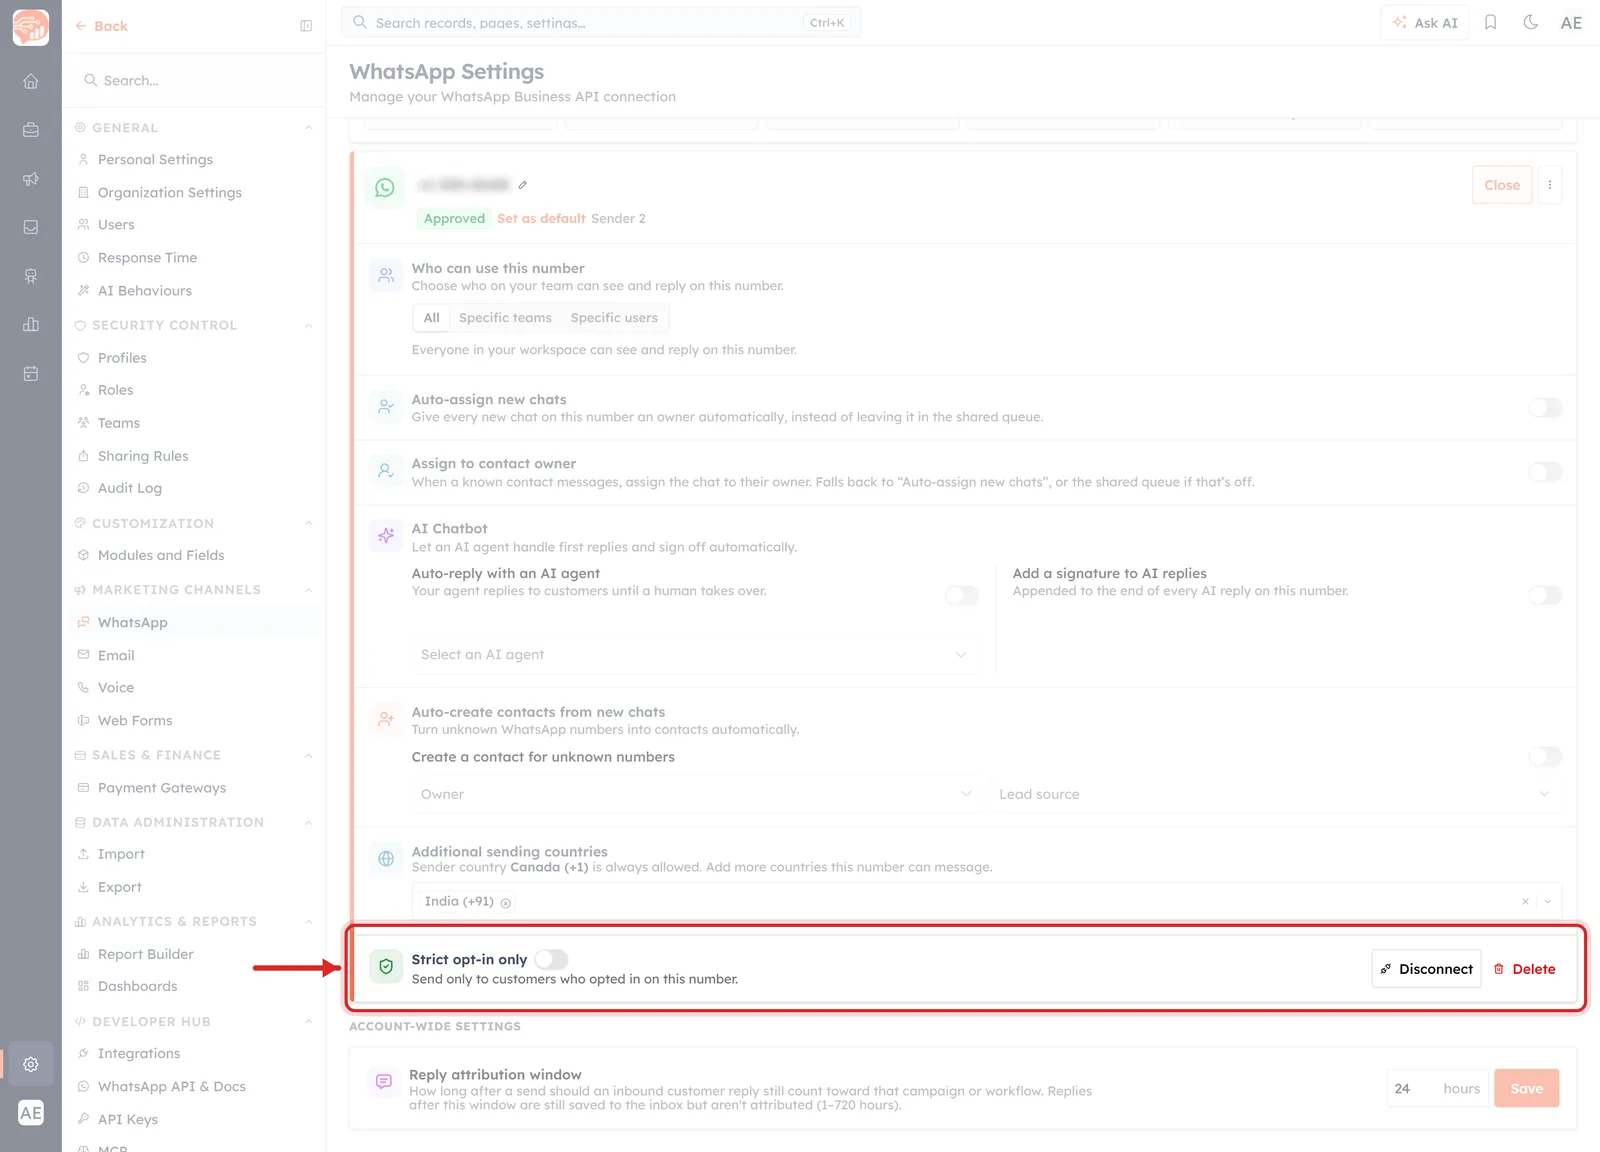
Task: Save the reply attribution window
Action: (1526, 1088)
